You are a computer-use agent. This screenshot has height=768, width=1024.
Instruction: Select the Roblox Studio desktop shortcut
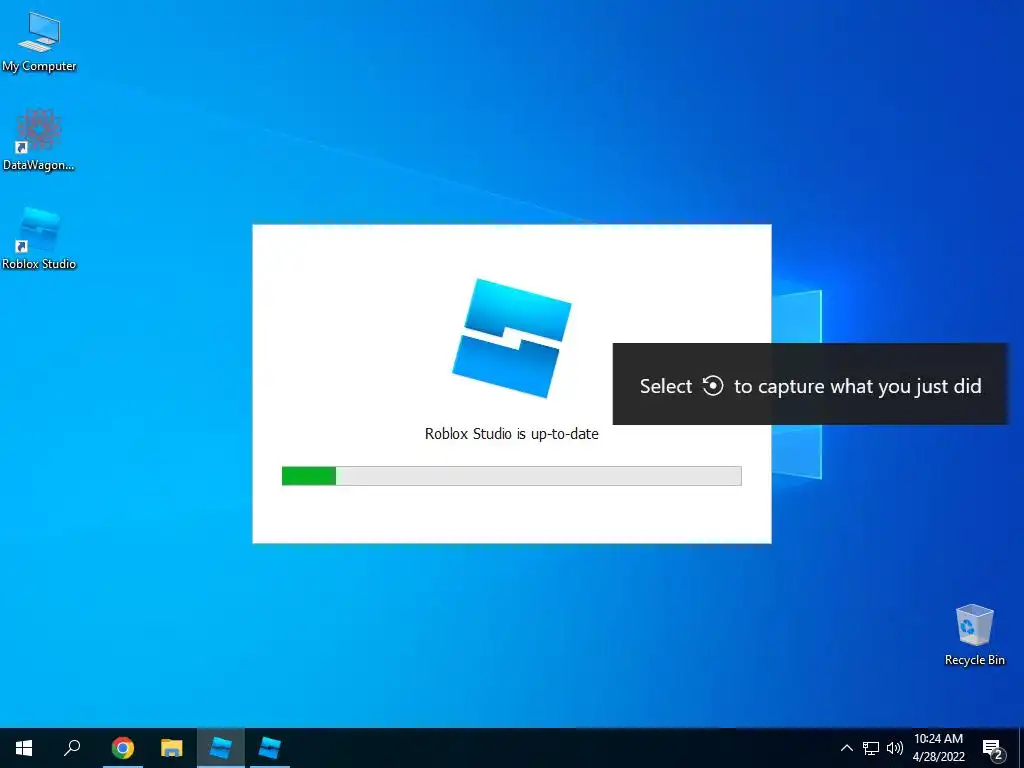click(x=39, y=238)
